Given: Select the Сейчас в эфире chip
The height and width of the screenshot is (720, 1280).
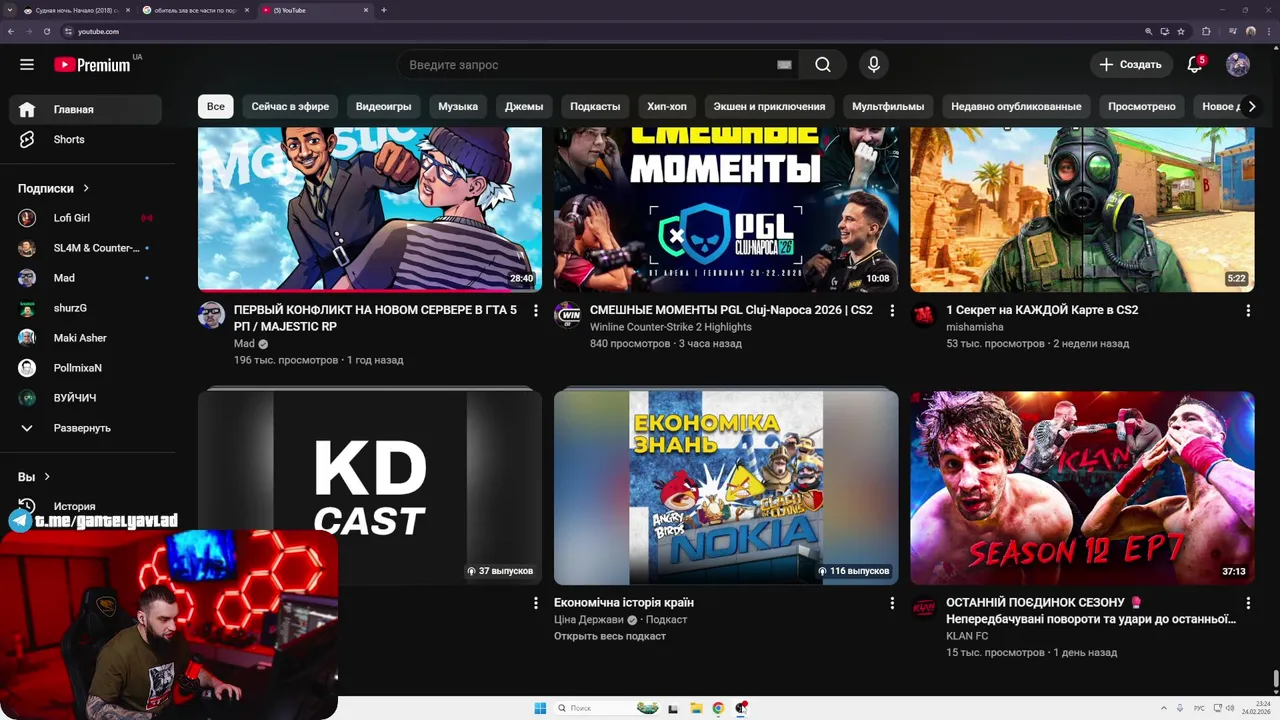Looking at the screenshot, I should [x=290, y=106].
